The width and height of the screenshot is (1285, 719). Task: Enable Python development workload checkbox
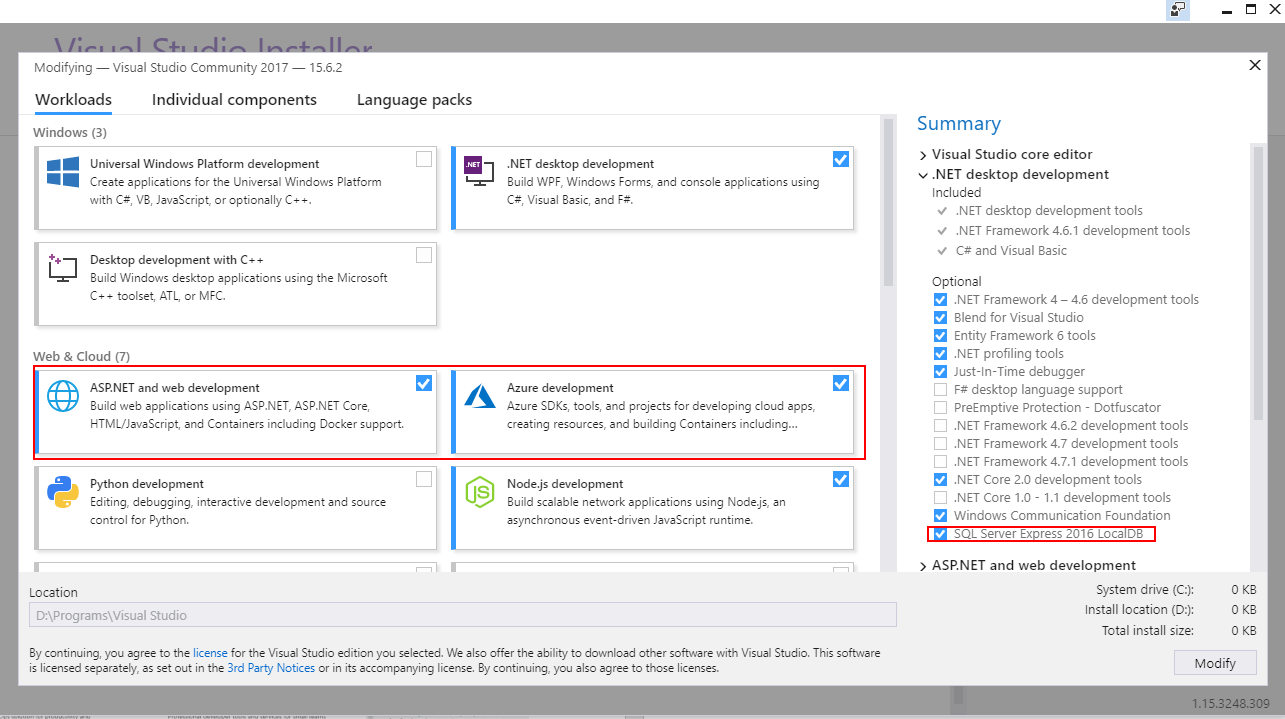click(x=424, y=479)
